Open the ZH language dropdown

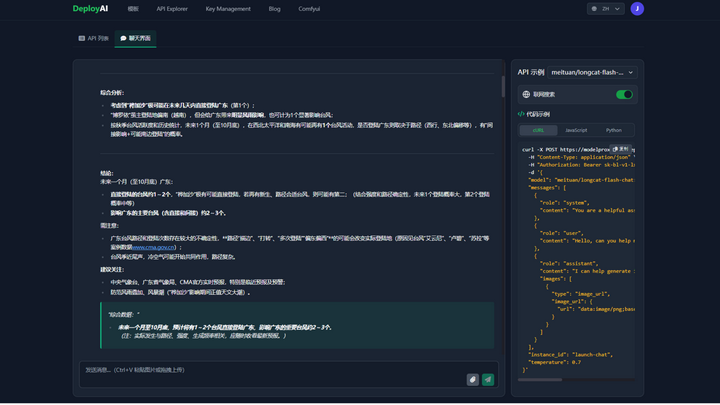[606, 9]
